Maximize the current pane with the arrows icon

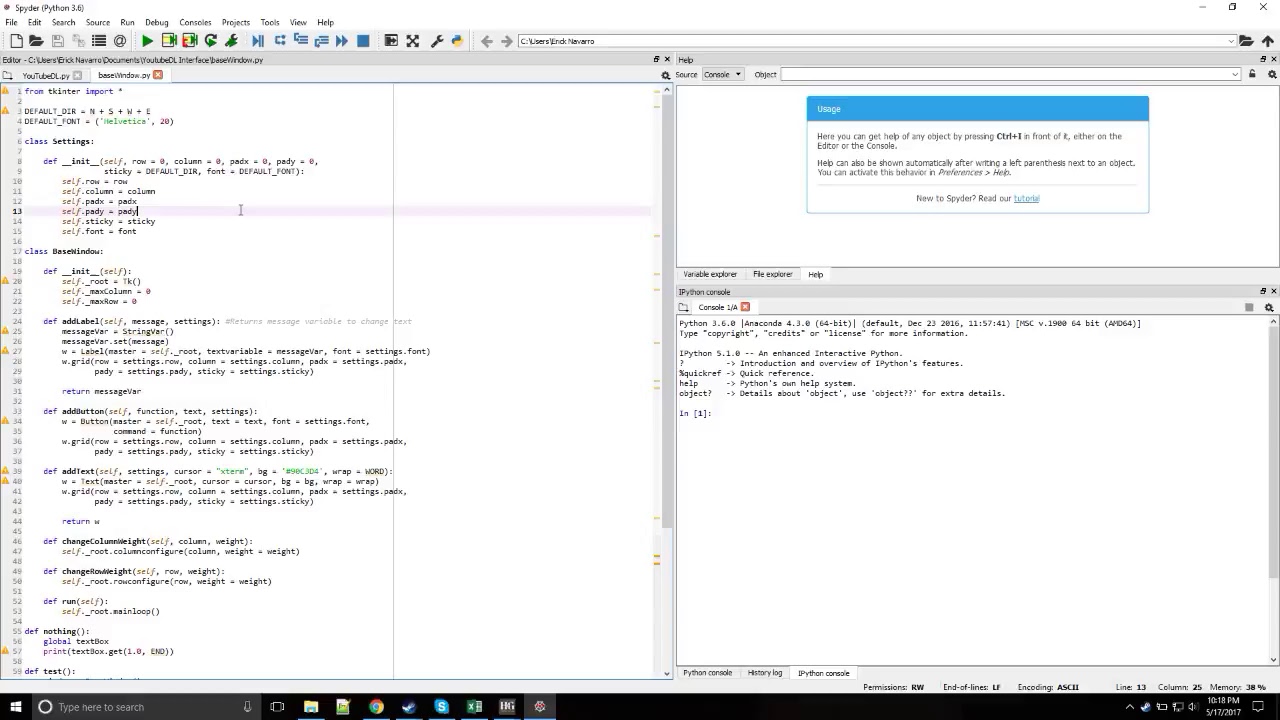412,41
